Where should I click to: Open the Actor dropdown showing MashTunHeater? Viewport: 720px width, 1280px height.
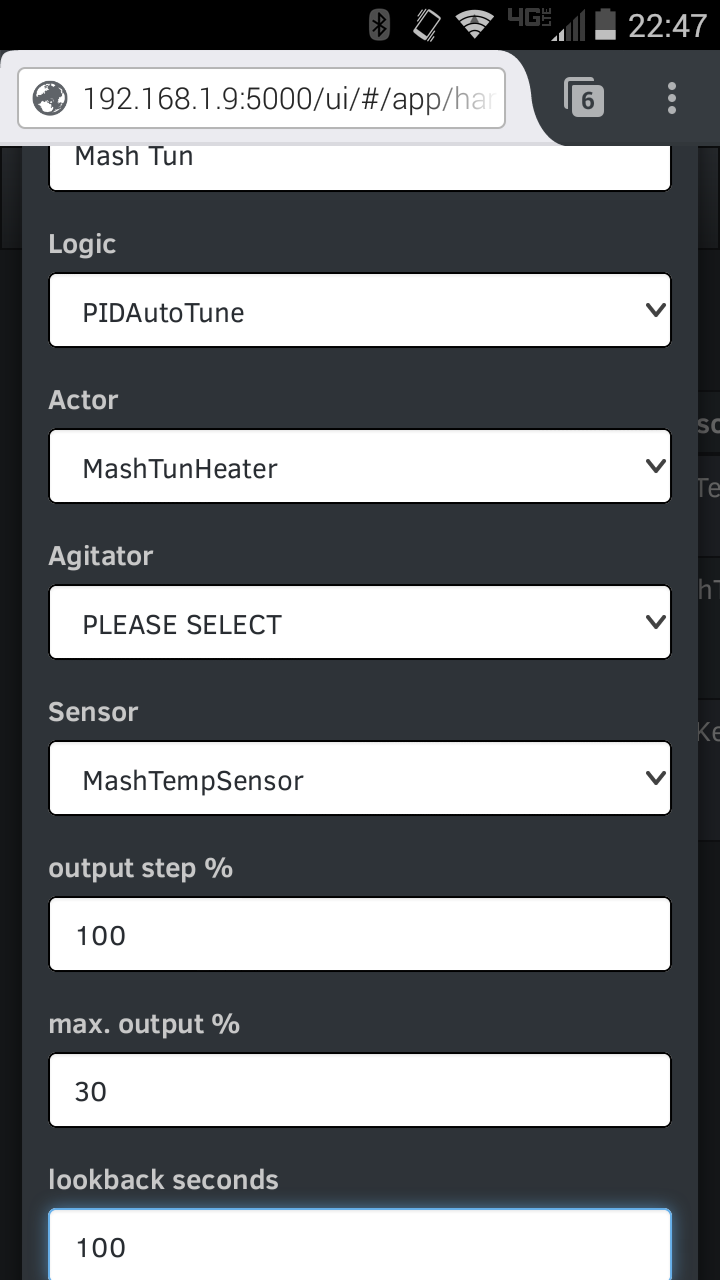[360, 467]
